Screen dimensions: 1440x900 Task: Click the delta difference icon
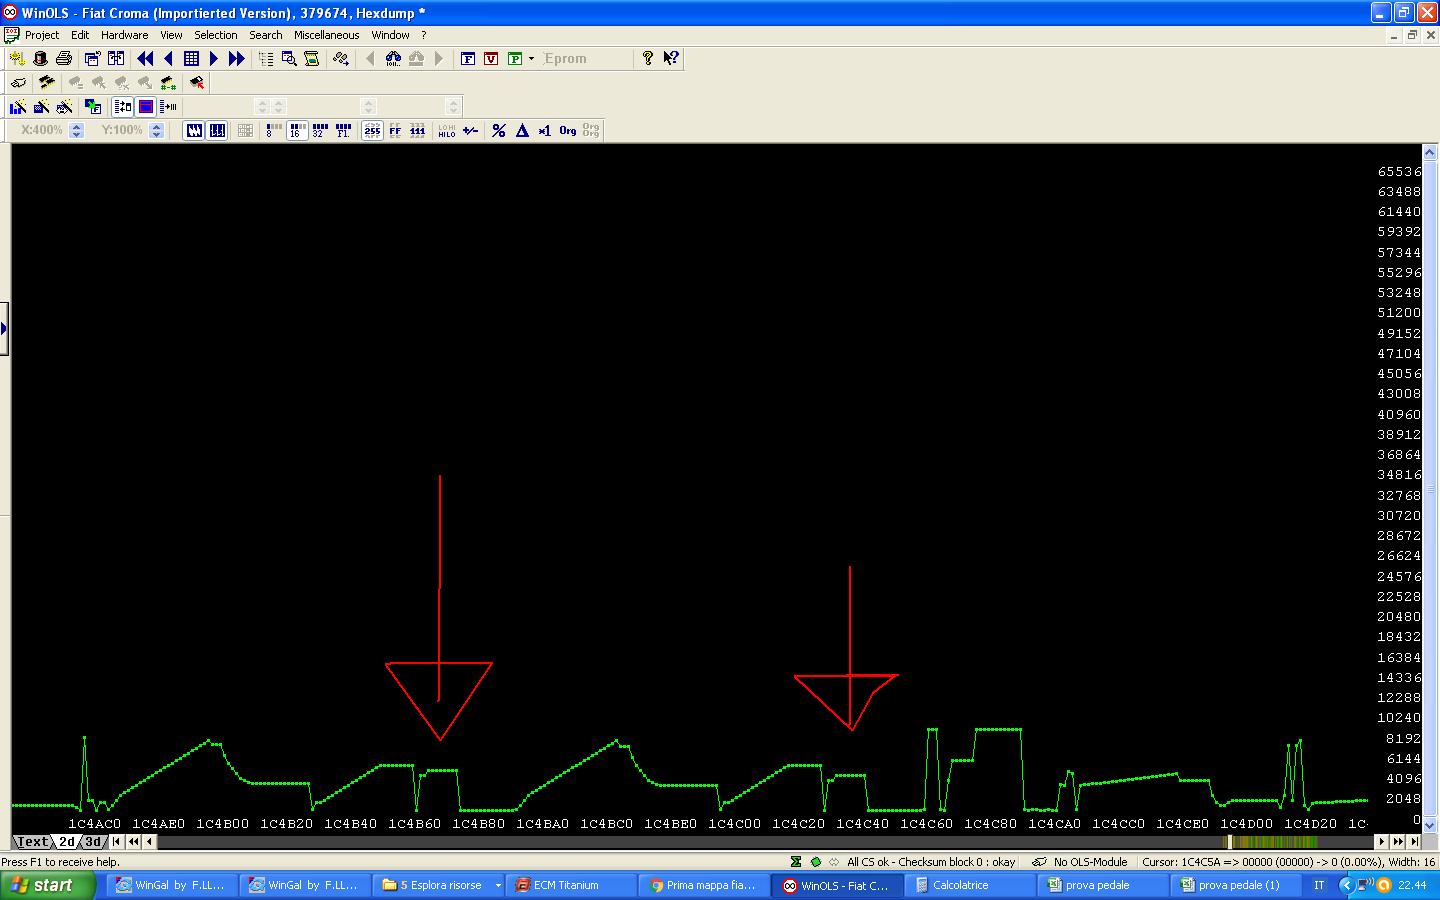pos(522,131)
